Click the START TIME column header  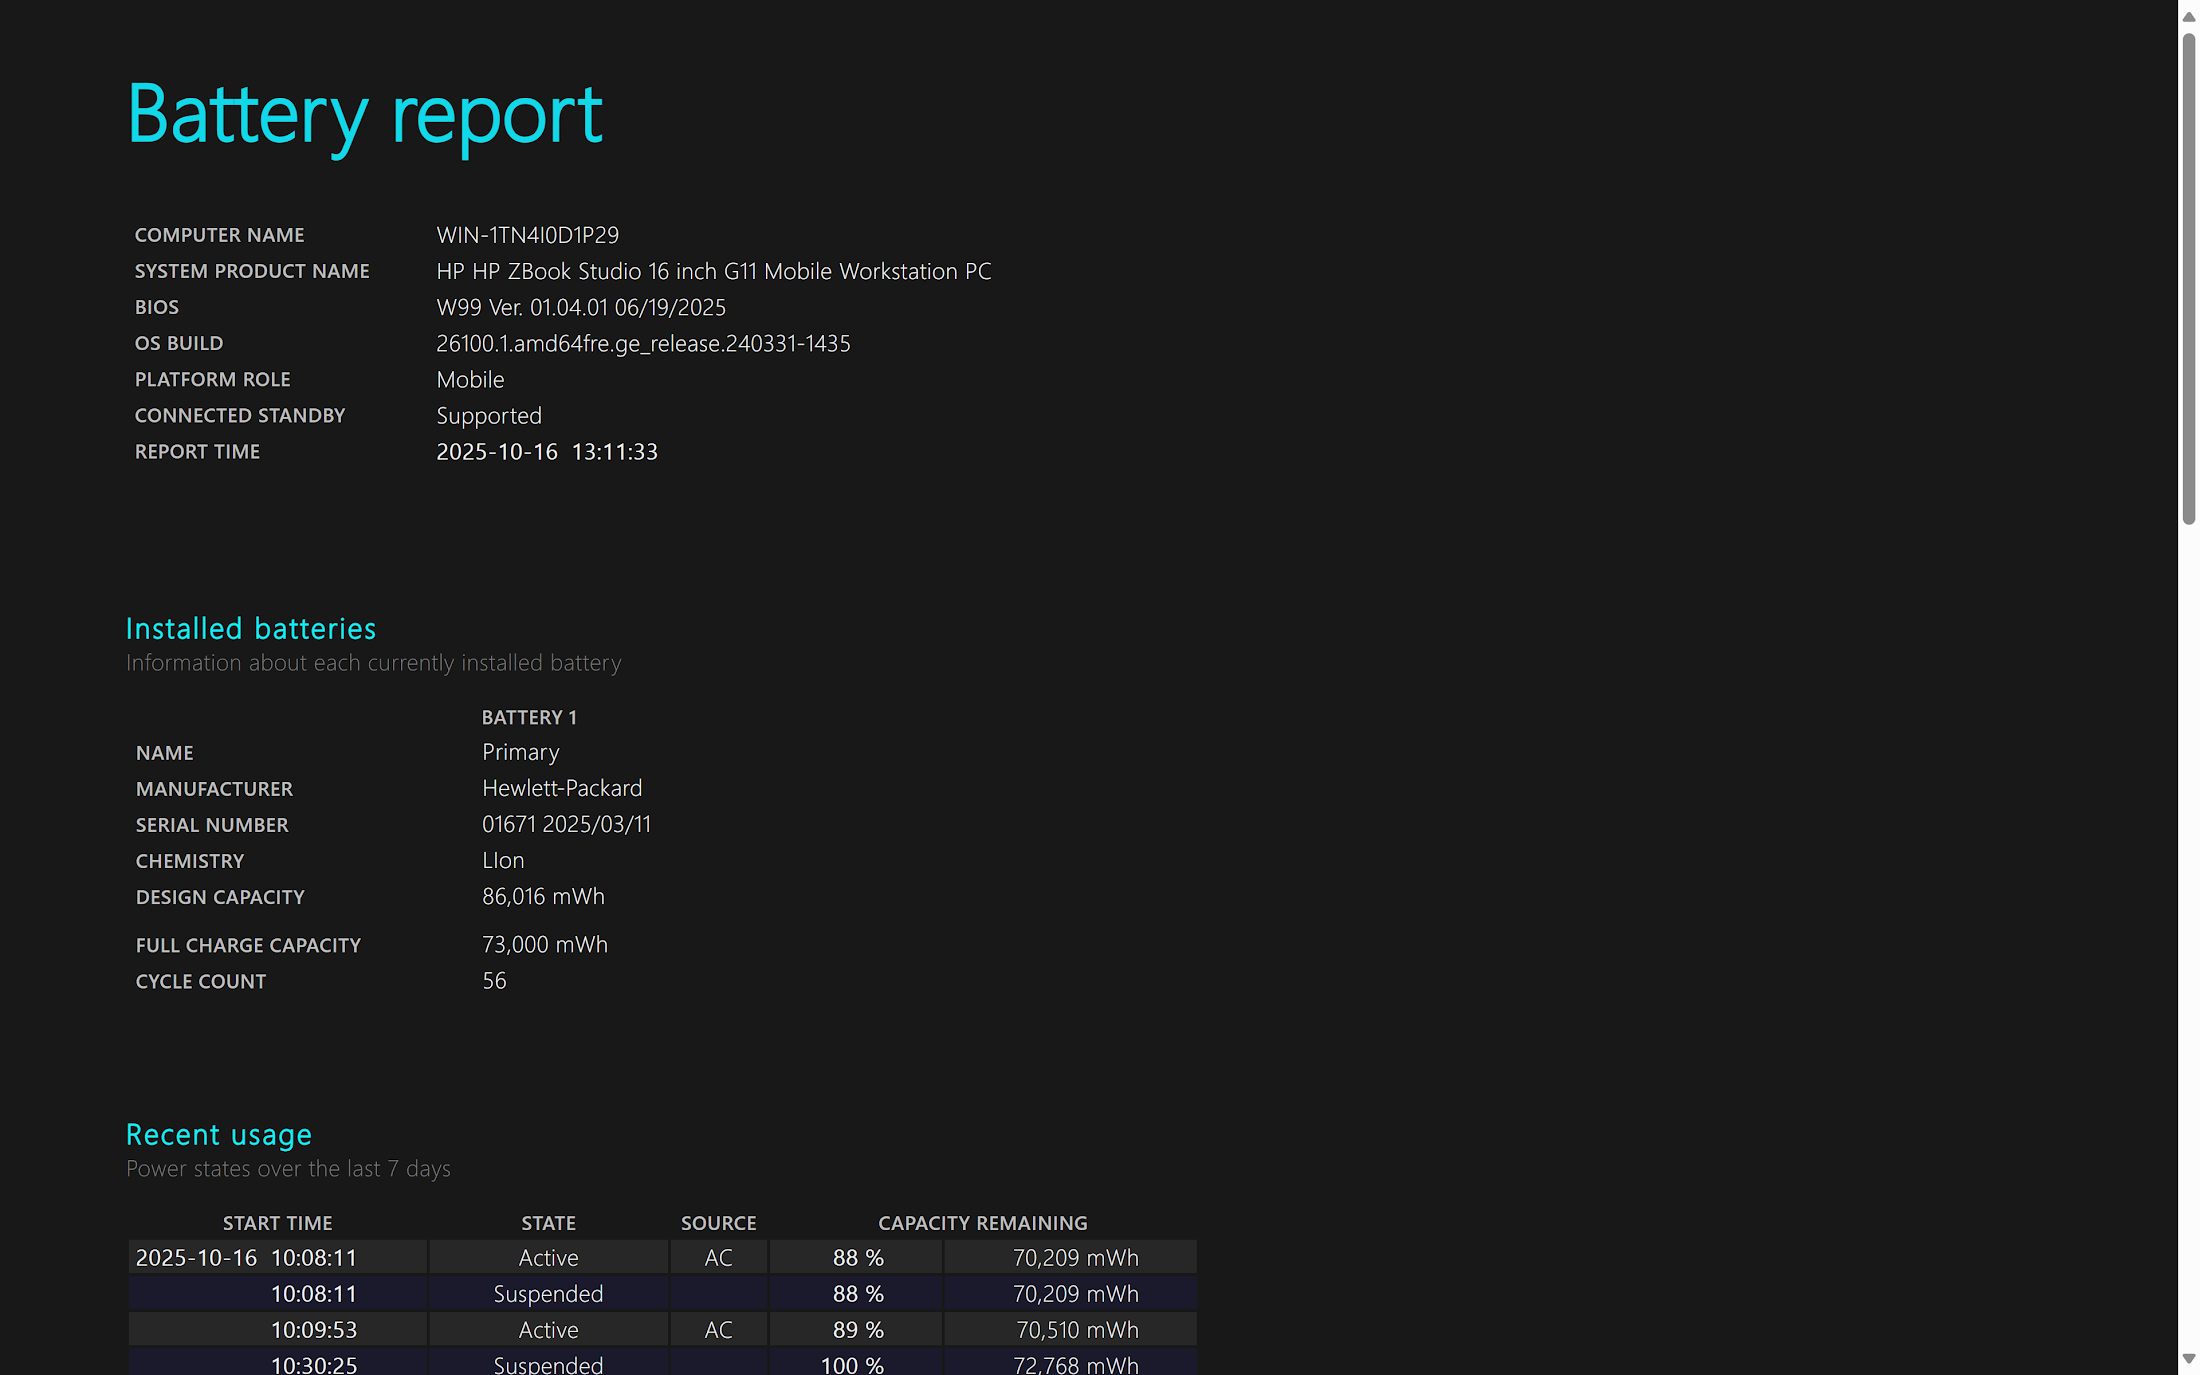click(278, 1223)
